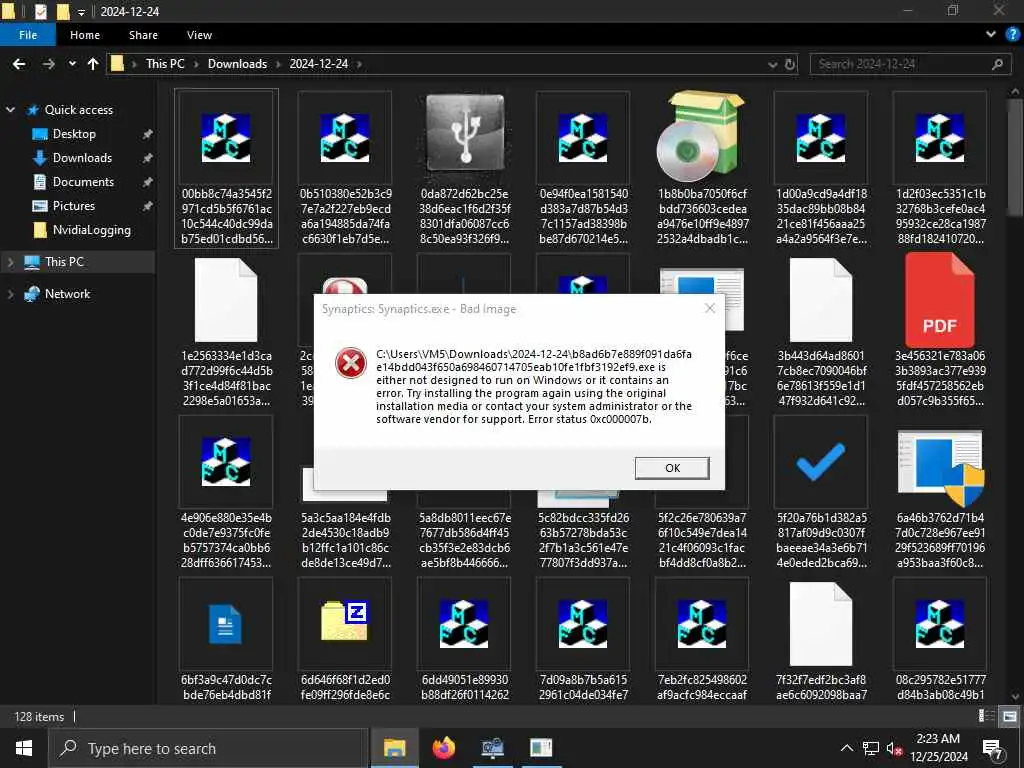Open Downloads in Quick access
1024x768 pixels.
(x=82, y=158)
